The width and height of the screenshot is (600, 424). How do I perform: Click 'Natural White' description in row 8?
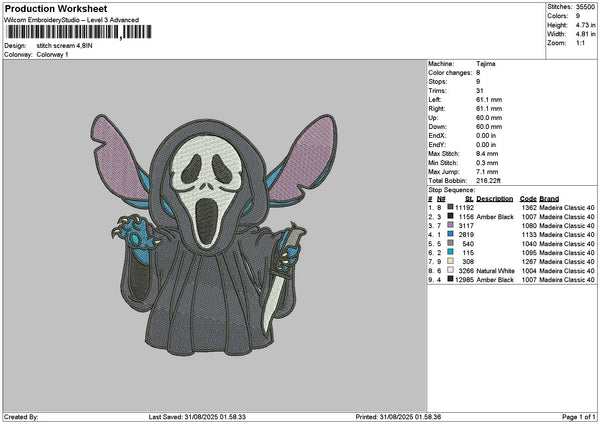tap(496, 271)
